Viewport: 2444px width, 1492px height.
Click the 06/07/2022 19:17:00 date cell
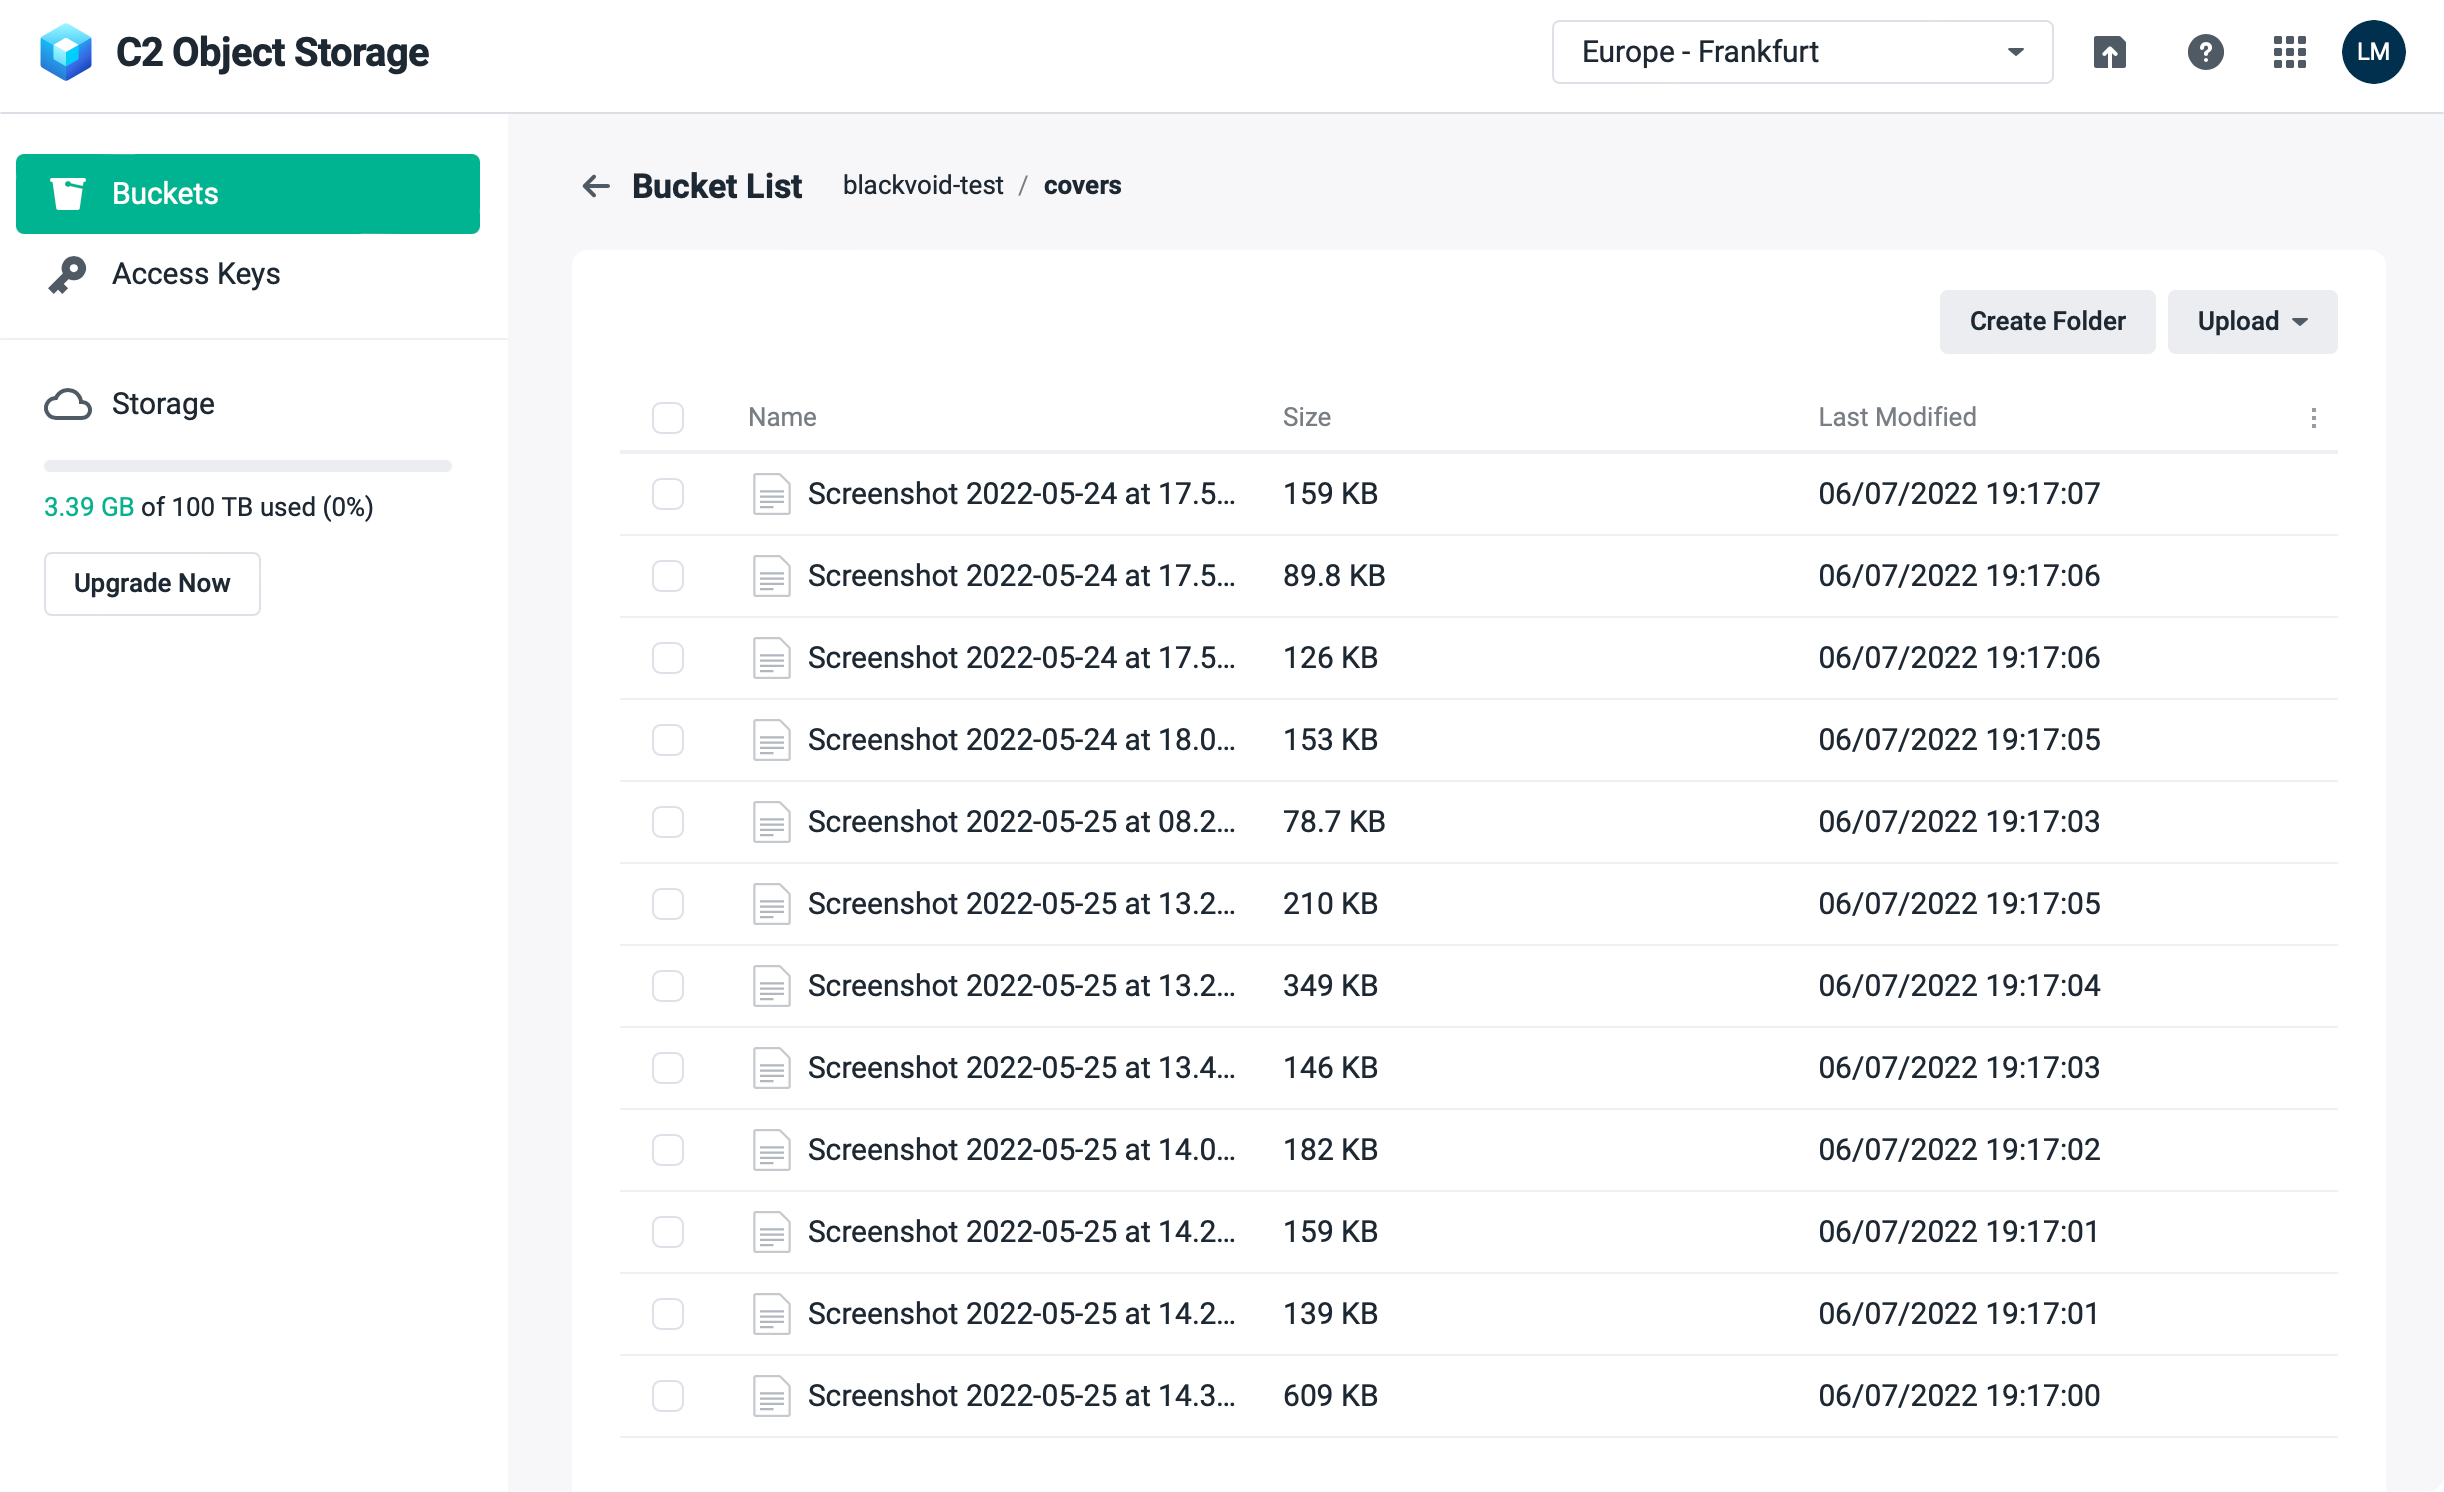click(1959, 1396)
